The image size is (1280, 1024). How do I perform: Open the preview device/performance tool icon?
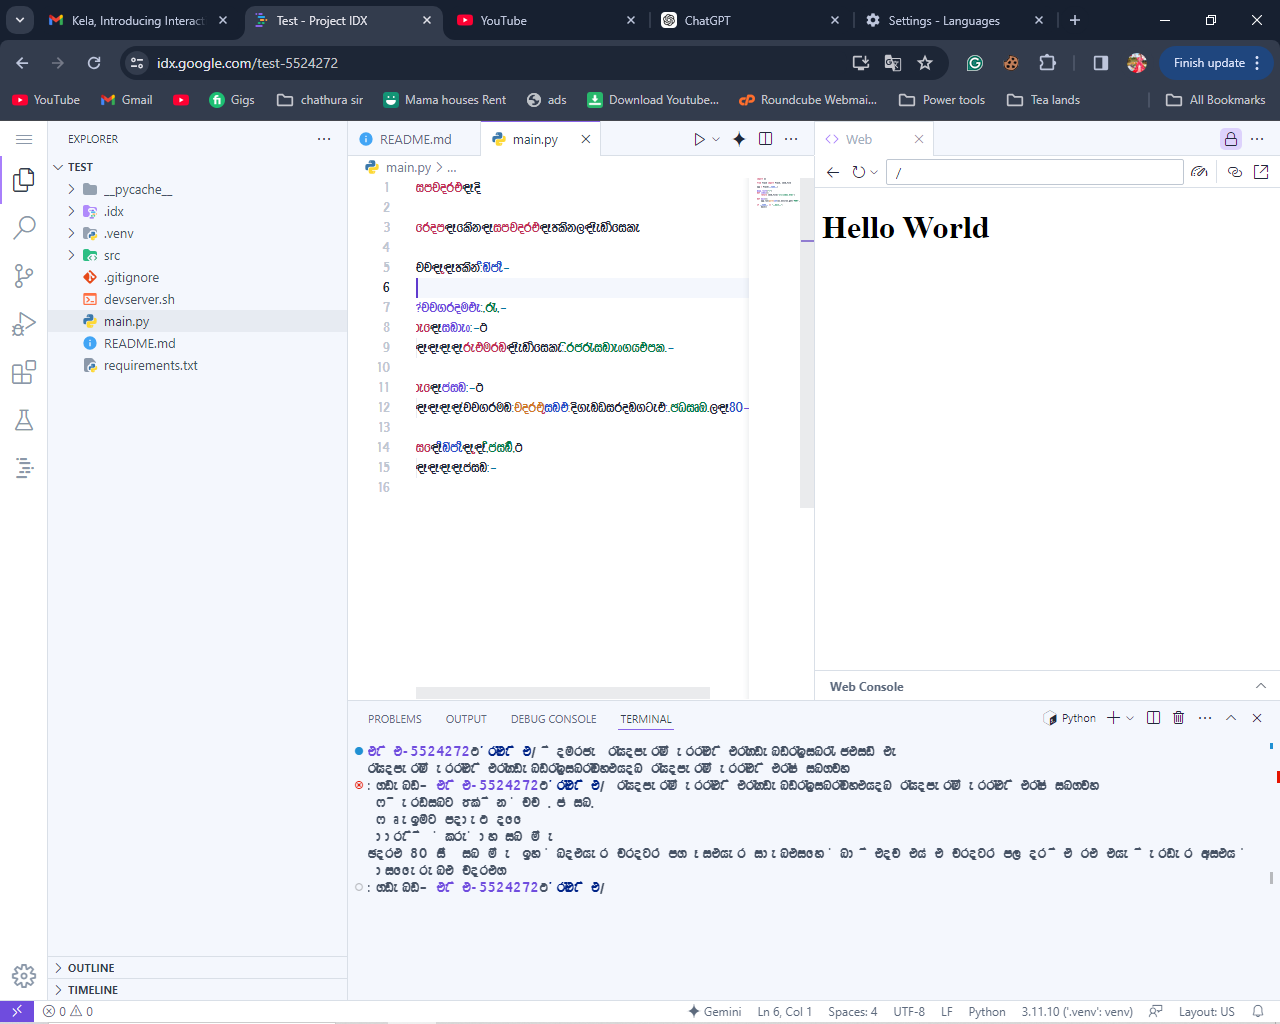click(1199, 172)
